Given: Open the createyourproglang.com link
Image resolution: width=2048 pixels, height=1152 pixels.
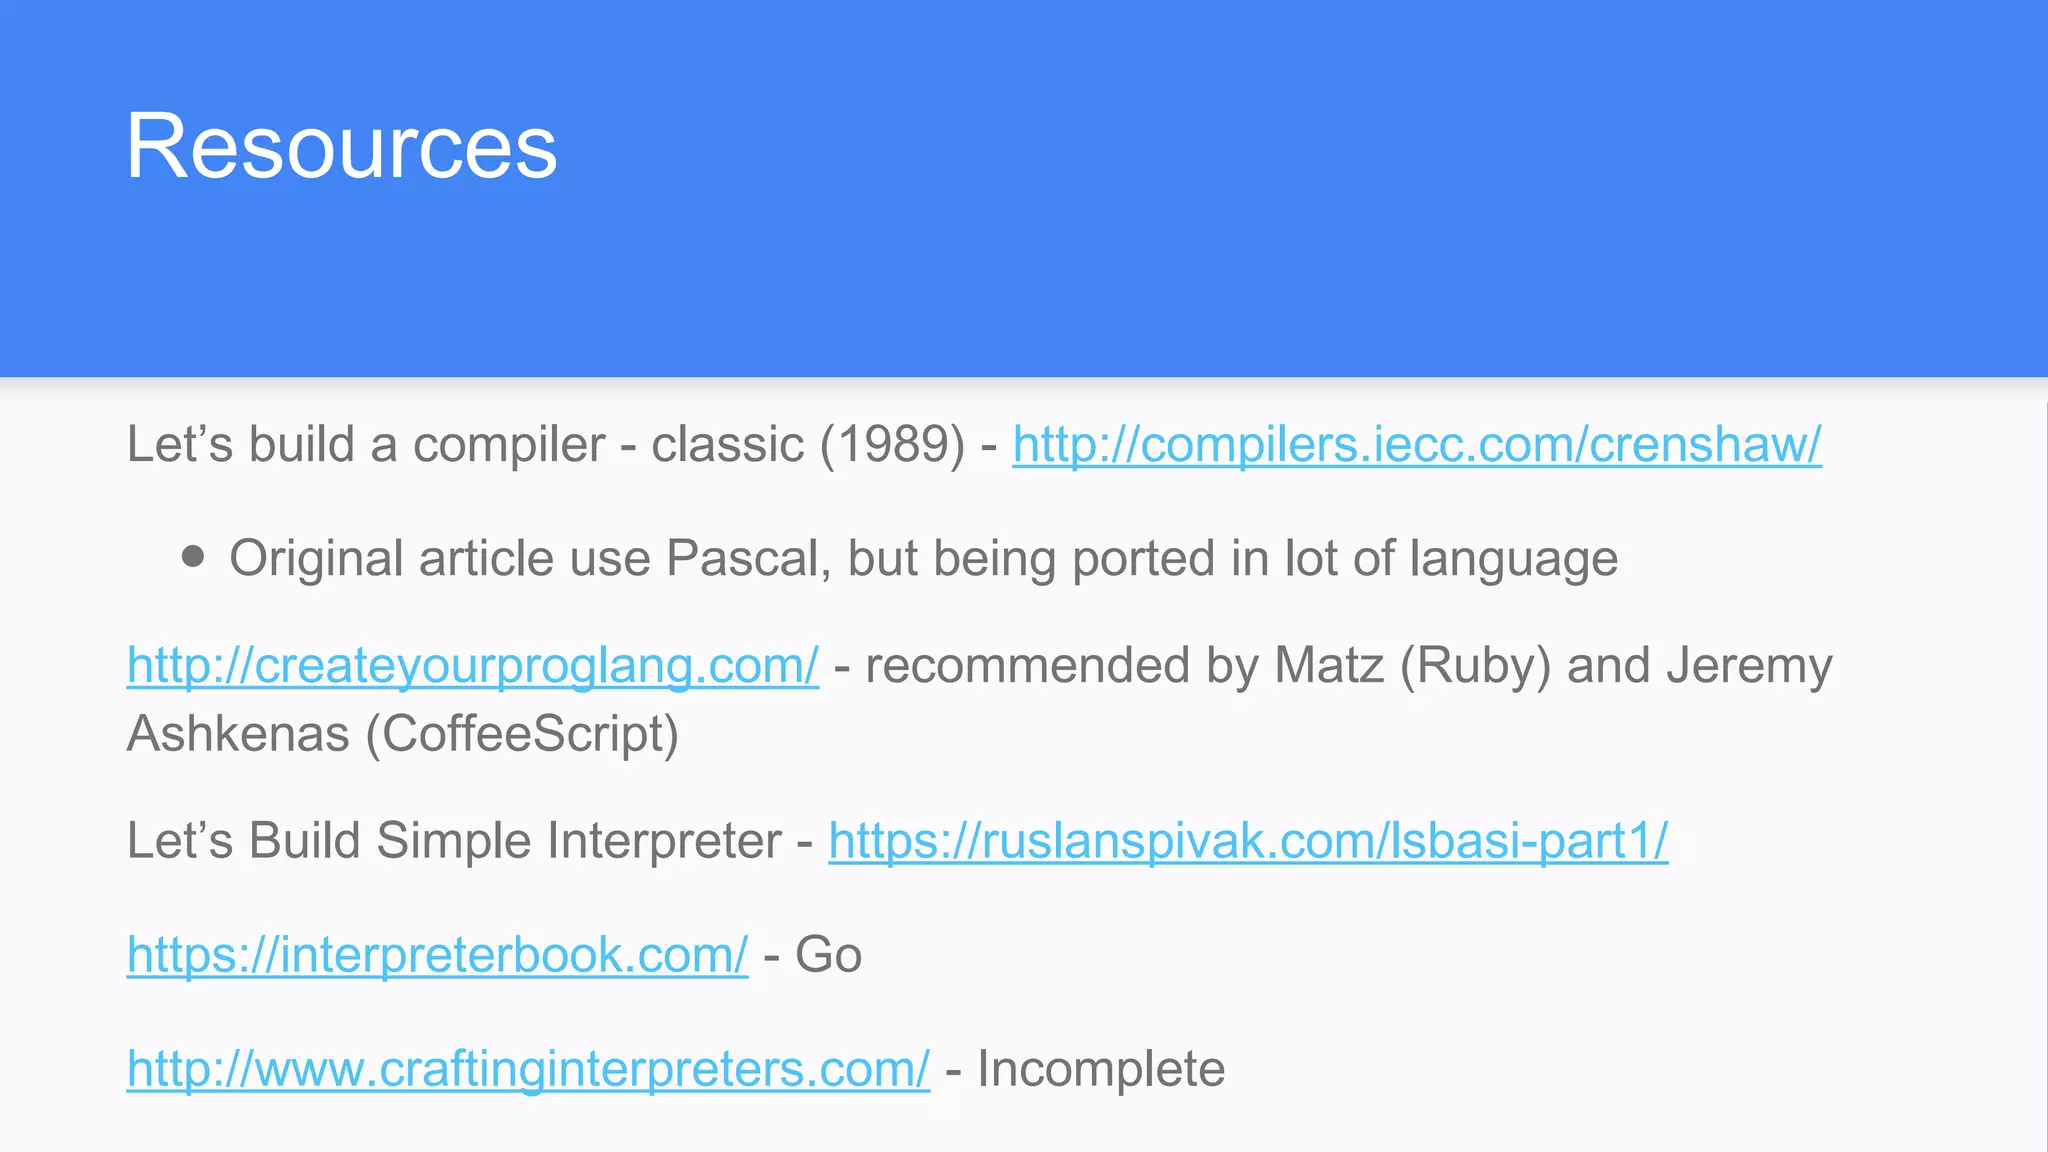Looking at the screenshot, I should pyautogui.click(x=472, y=666).
